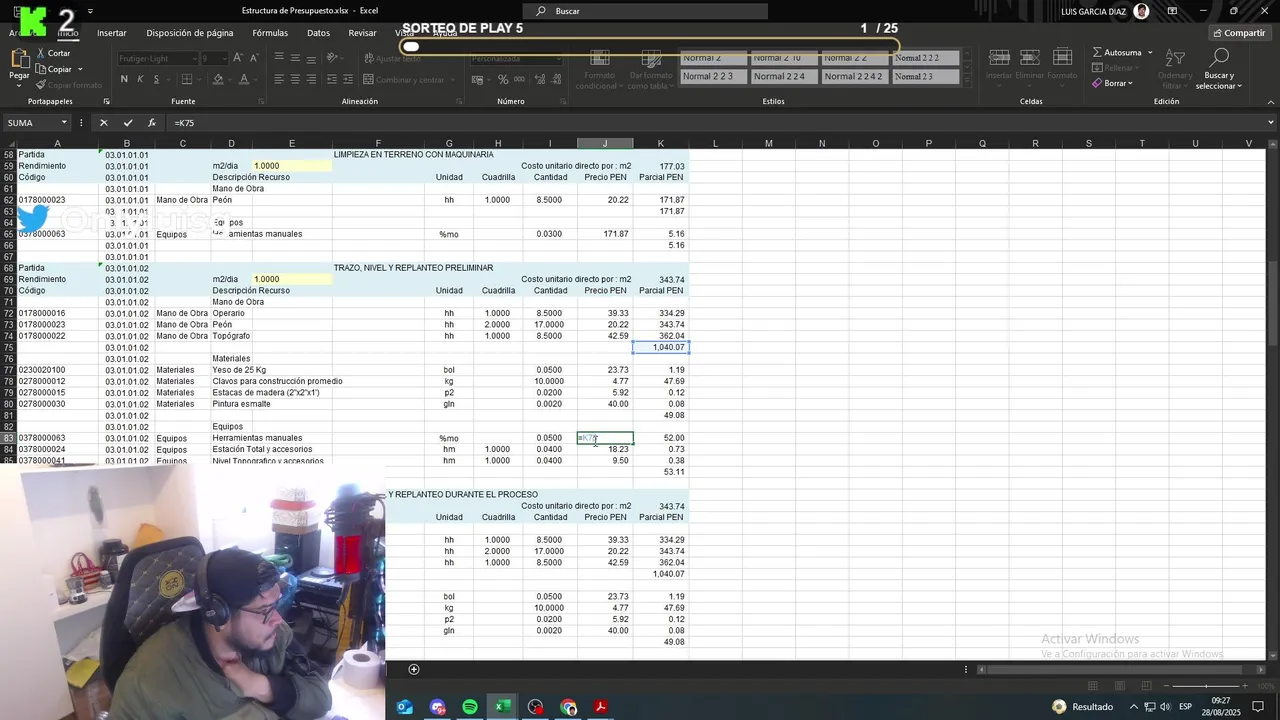Open Spotify from the taskbar
This screenshot has height=720, width=1280.
[x=470, y=707]
